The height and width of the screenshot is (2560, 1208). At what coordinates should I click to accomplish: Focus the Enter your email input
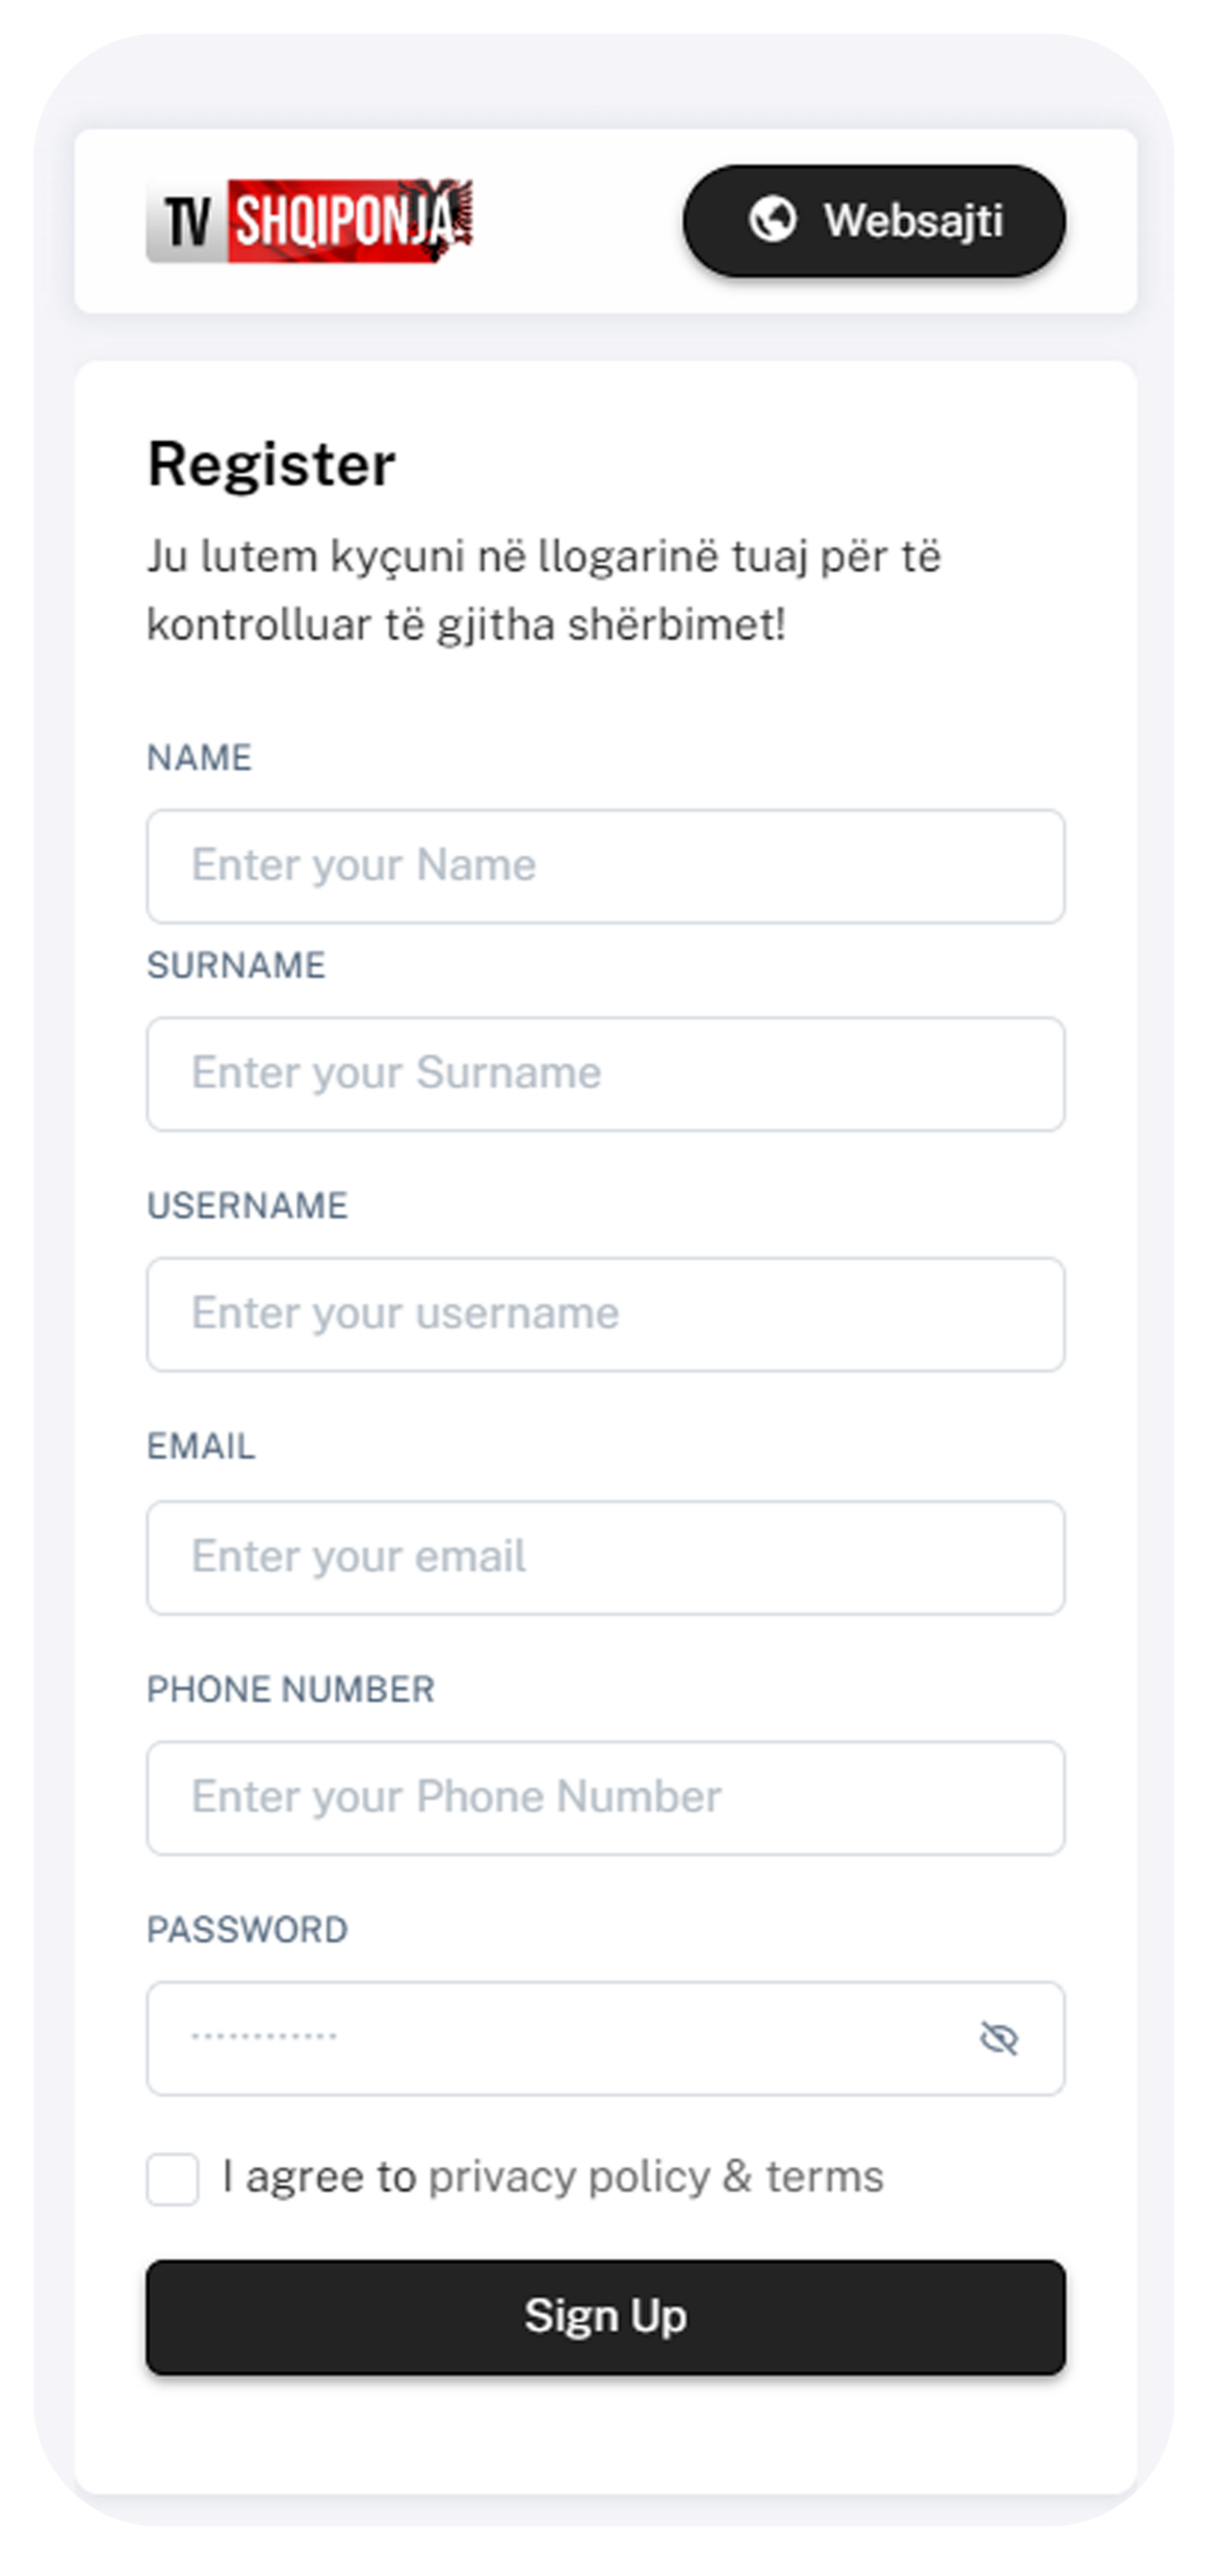point(605,1557)
